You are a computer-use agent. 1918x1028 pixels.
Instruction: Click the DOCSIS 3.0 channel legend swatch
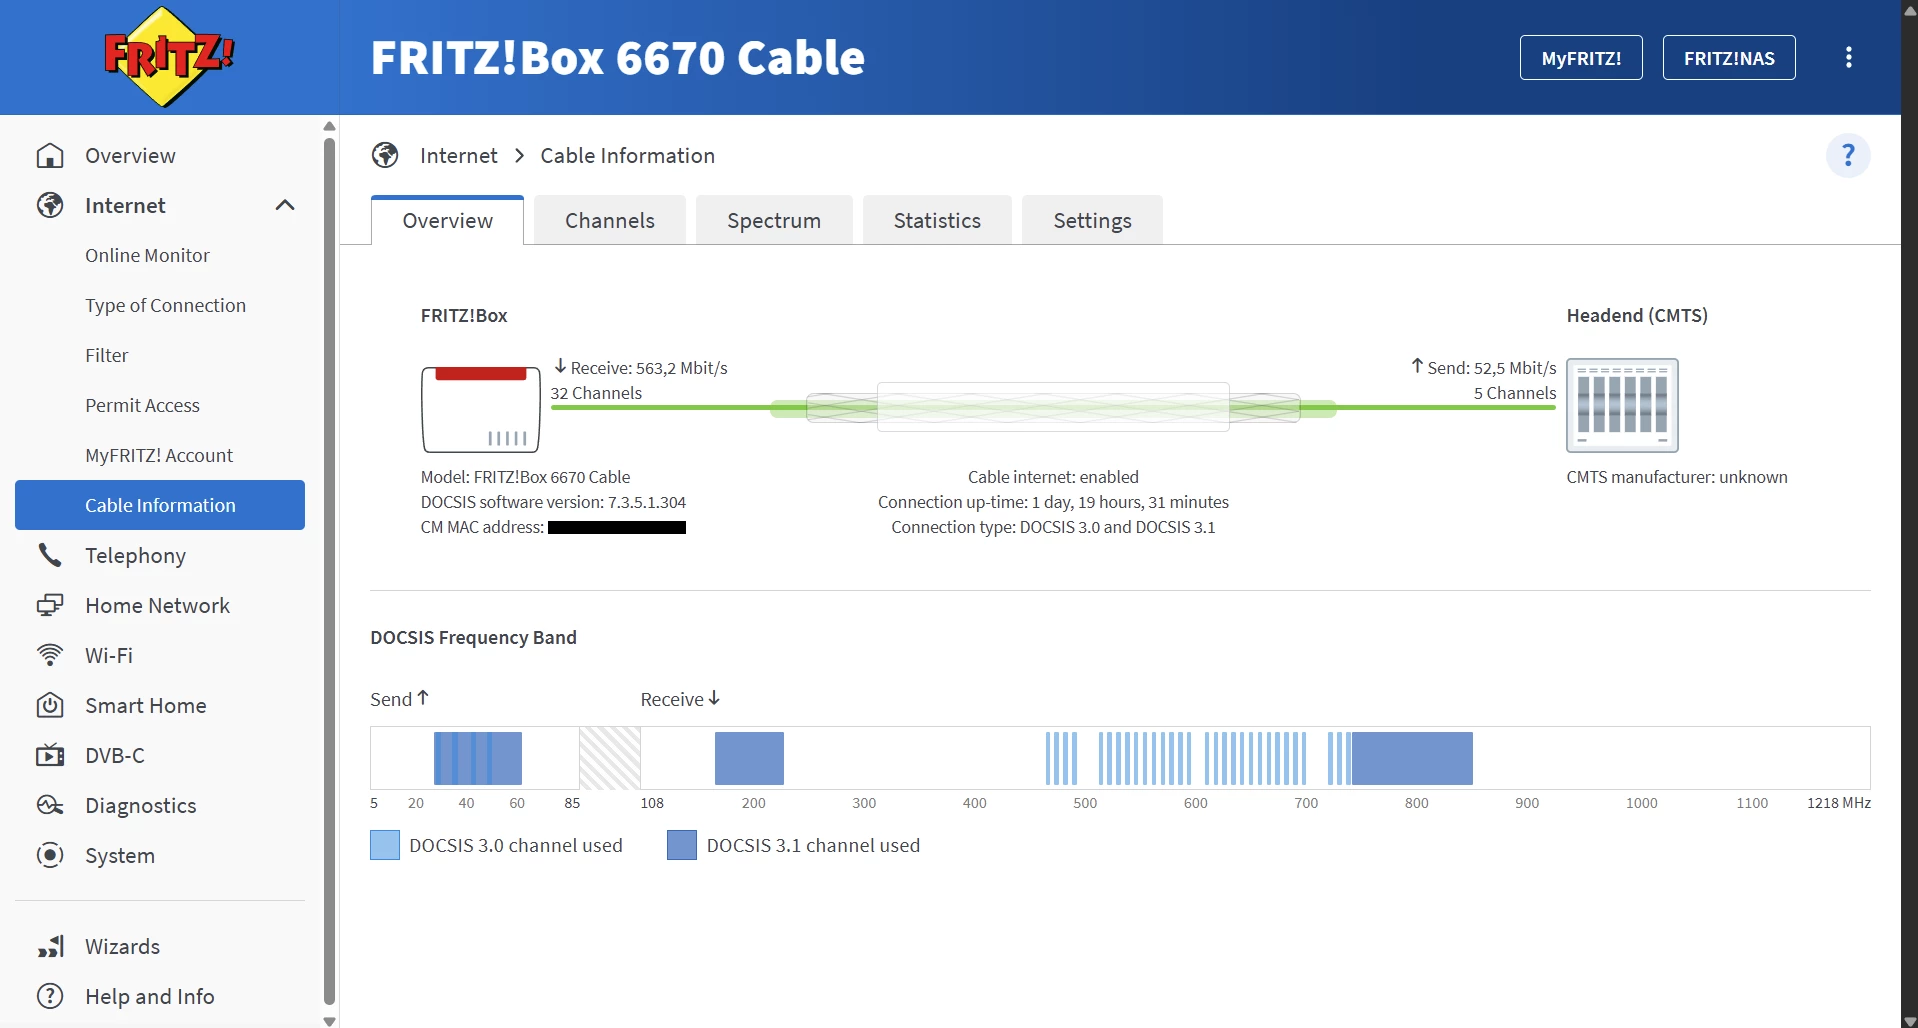[385, 845]
